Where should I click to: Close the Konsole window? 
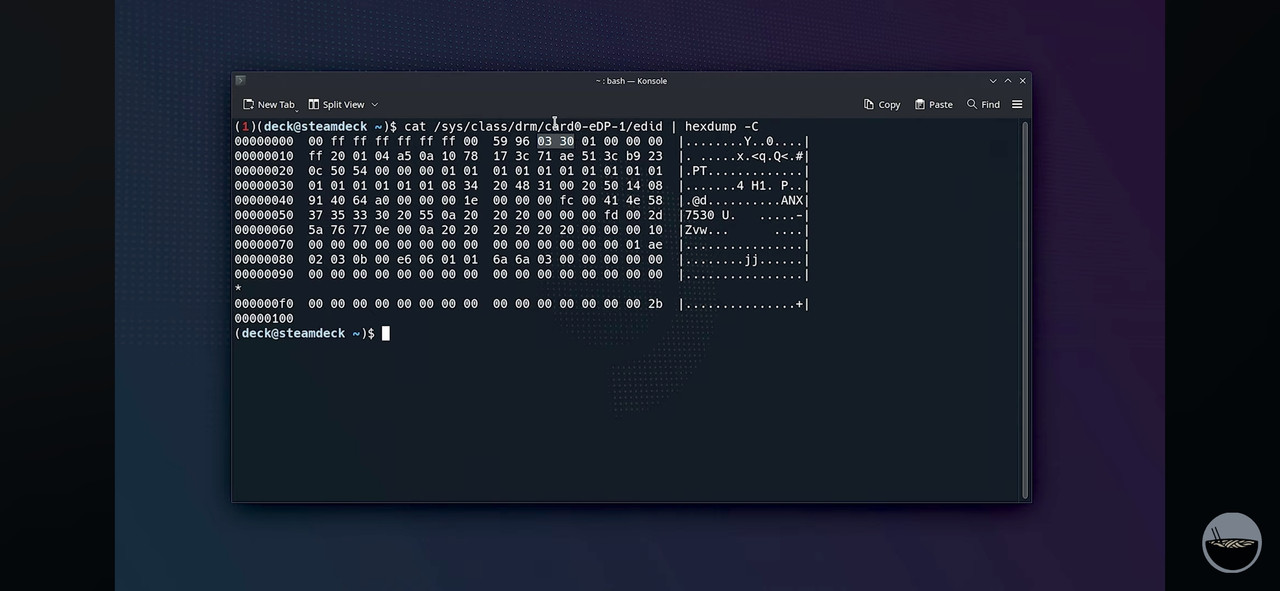pyautogui.click(x=1022, y=81)
